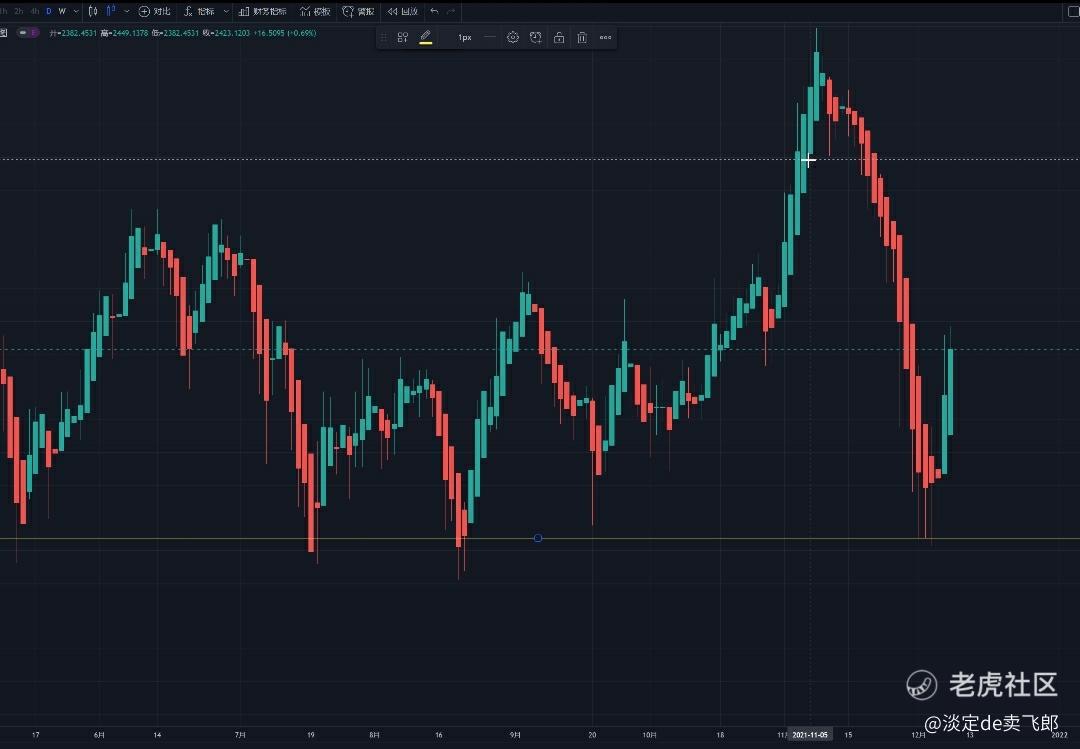This screenshot has height=749, width=1080.
Task: Click the OHLC price values legend
Action: [x=183, y=33]
